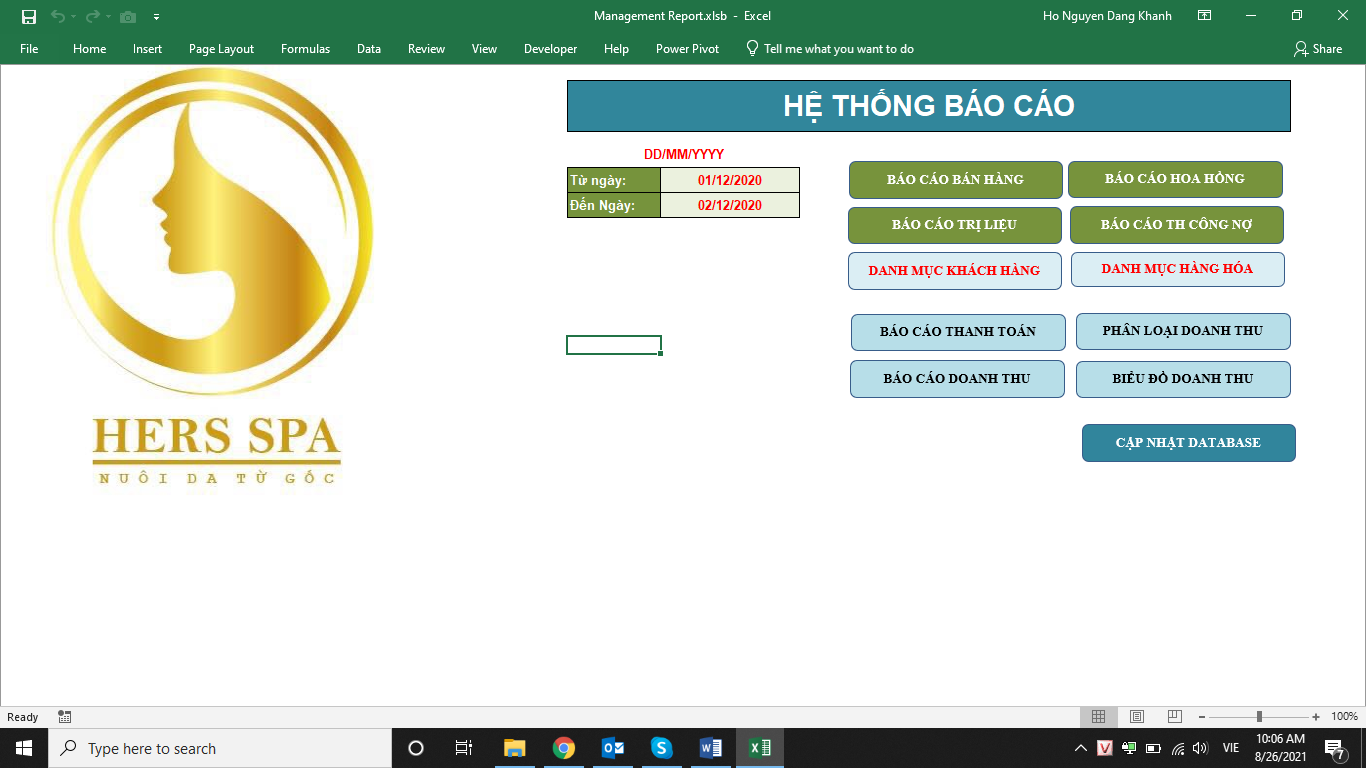Screen dimensions: 1366x768
Task: Click the 100% zoom level indicator
Action: coord(1344,717)
